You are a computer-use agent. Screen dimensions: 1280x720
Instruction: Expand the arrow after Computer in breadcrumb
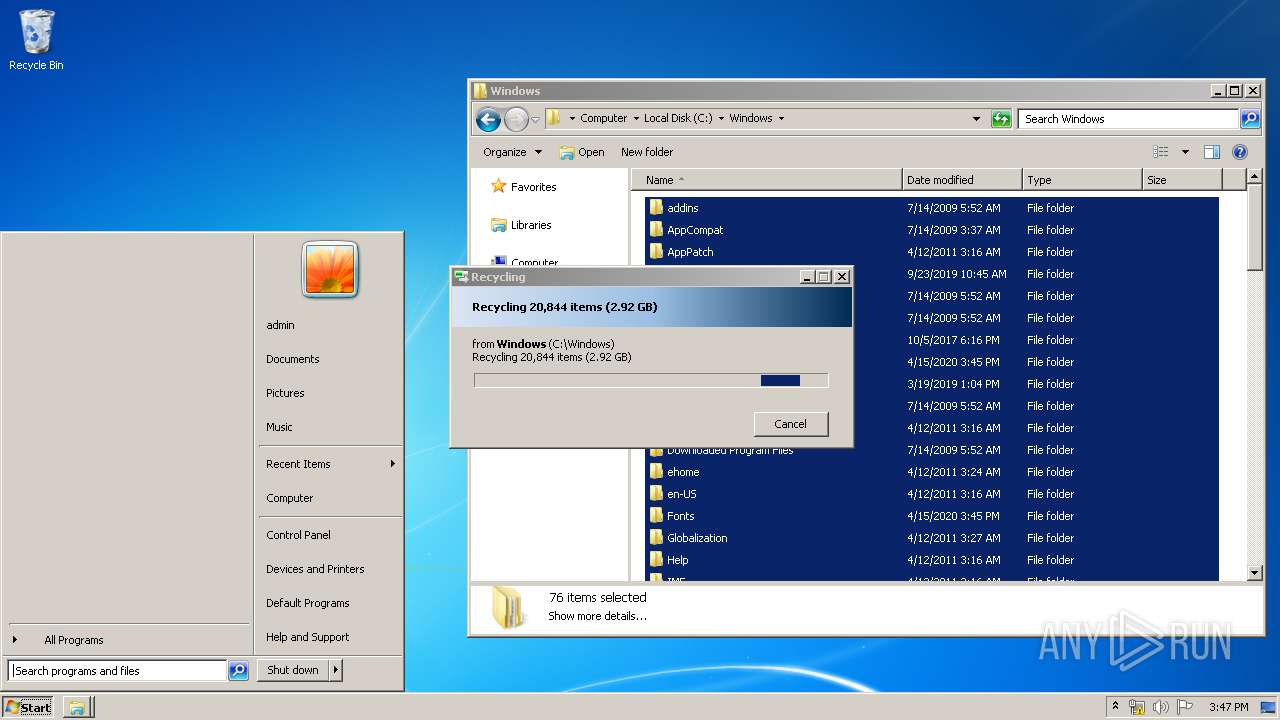point(635,119)
